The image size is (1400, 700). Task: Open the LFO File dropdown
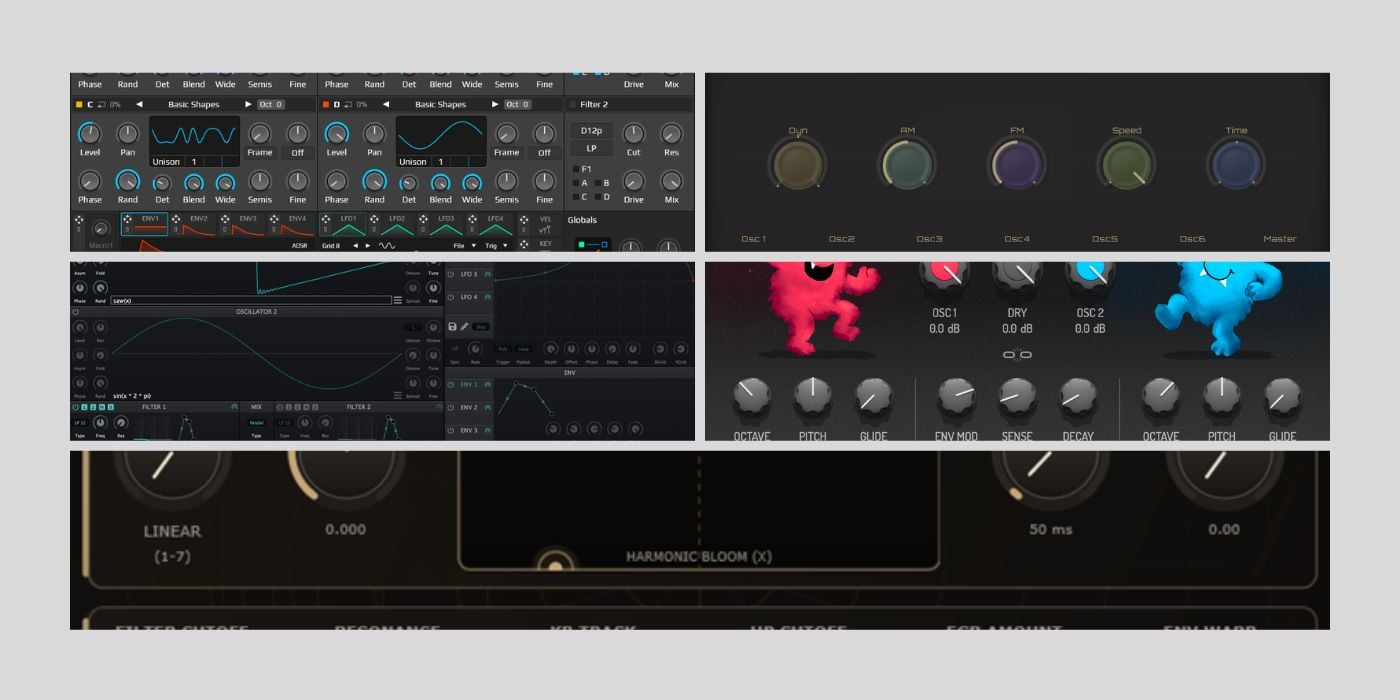coord(464,245)
